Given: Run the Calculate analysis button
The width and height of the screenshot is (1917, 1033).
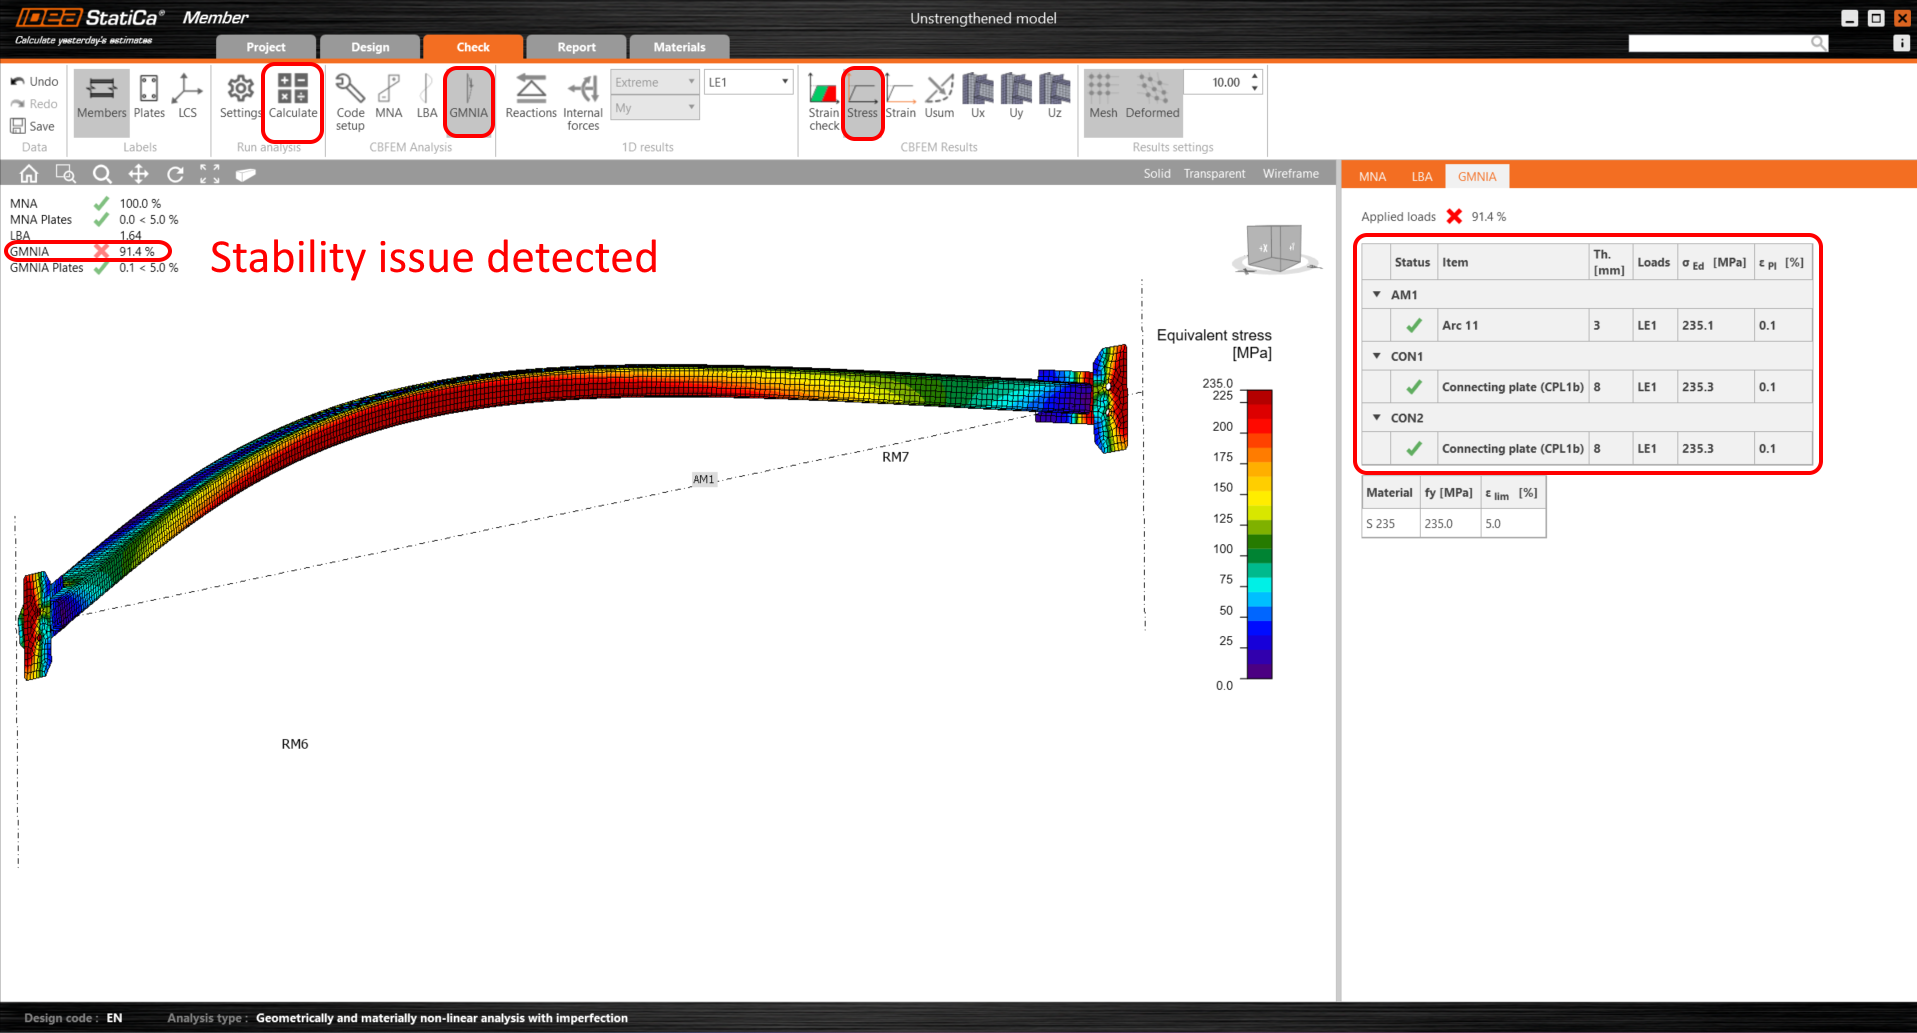Looking at the screenshot, I should pos(292,97).
